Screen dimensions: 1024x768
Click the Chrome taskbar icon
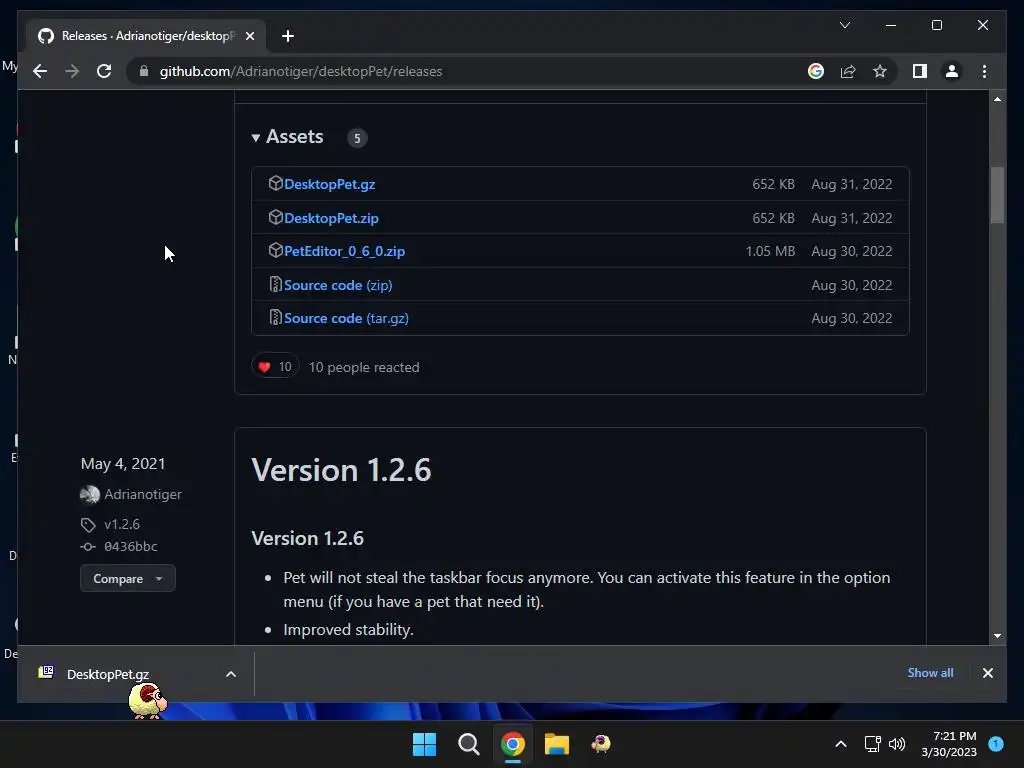click(513, 744)
